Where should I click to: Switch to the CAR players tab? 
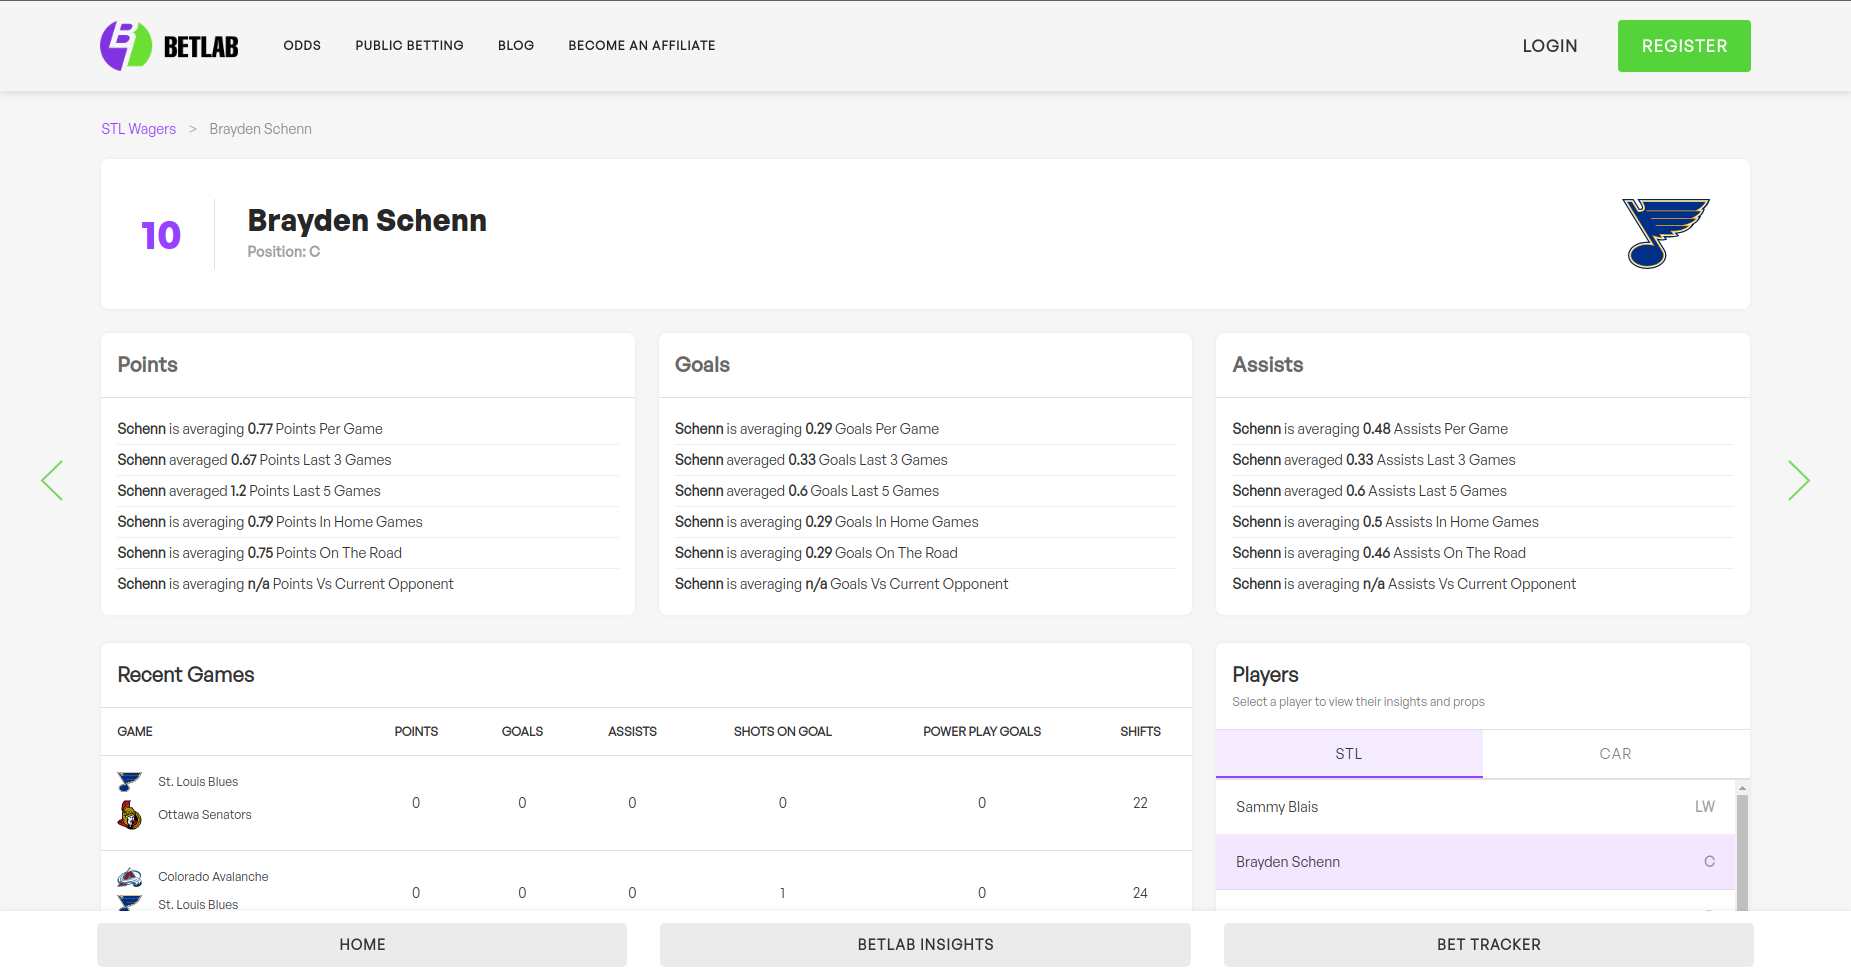coord(1616,754)
